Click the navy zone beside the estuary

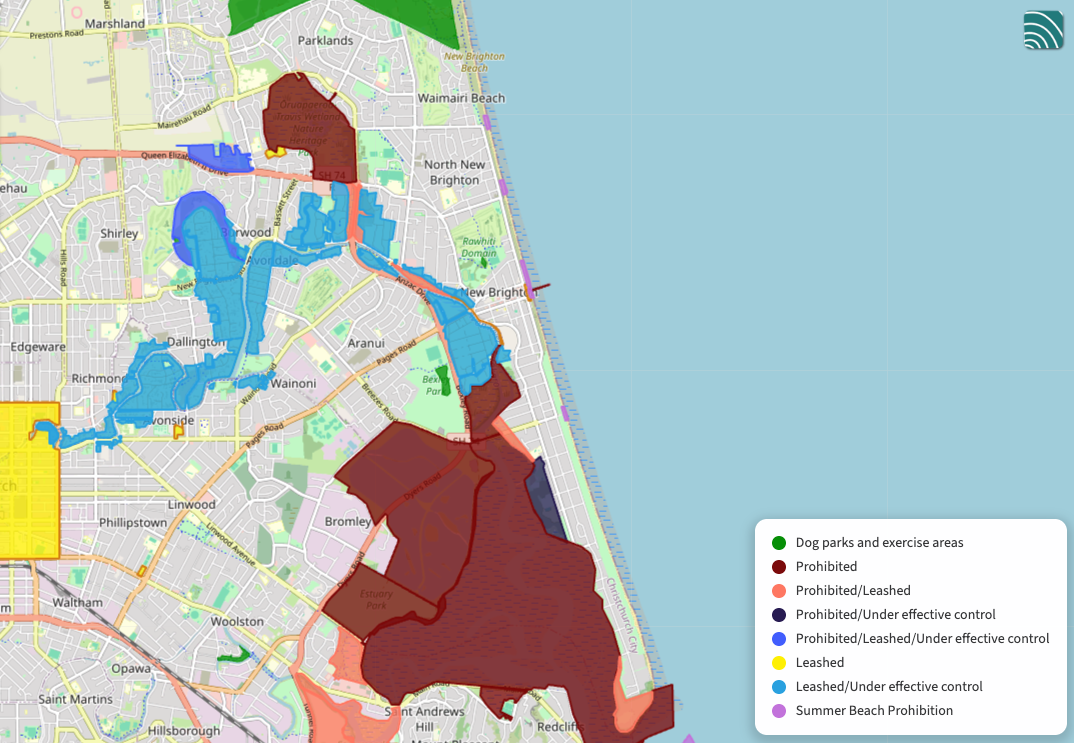[546, 500]
